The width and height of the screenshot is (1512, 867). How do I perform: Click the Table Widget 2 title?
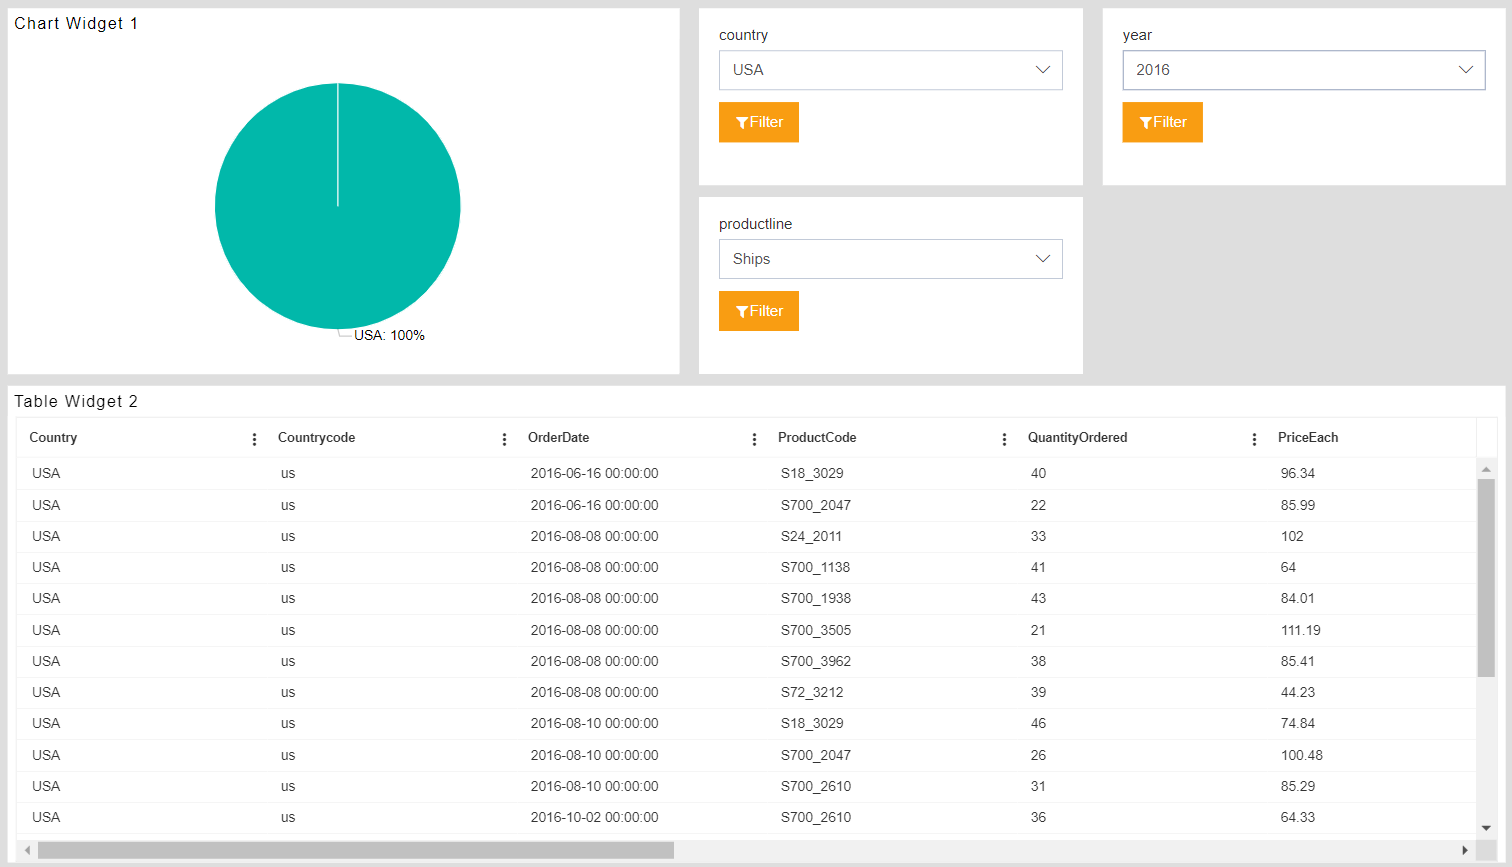[x=76, y=401]
